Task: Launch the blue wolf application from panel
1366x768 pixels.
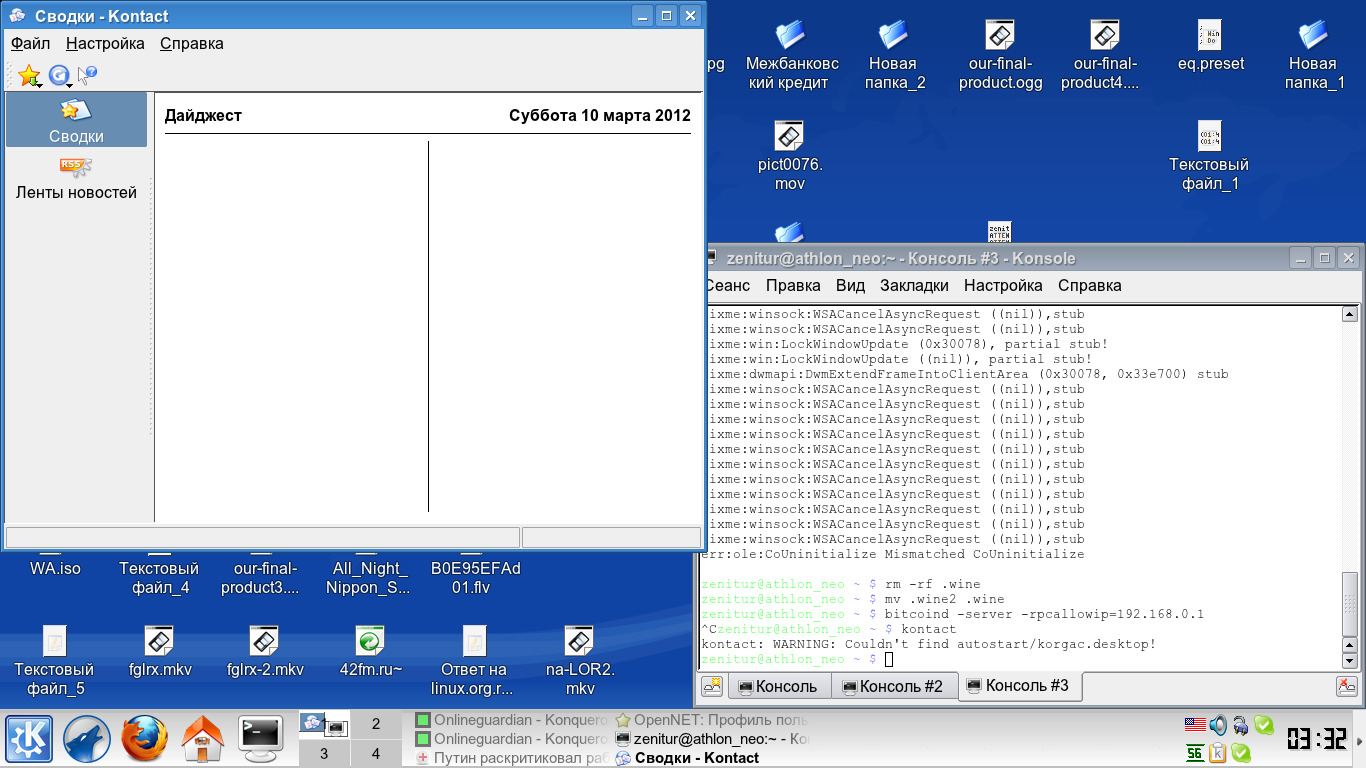Action: [87, 740]
